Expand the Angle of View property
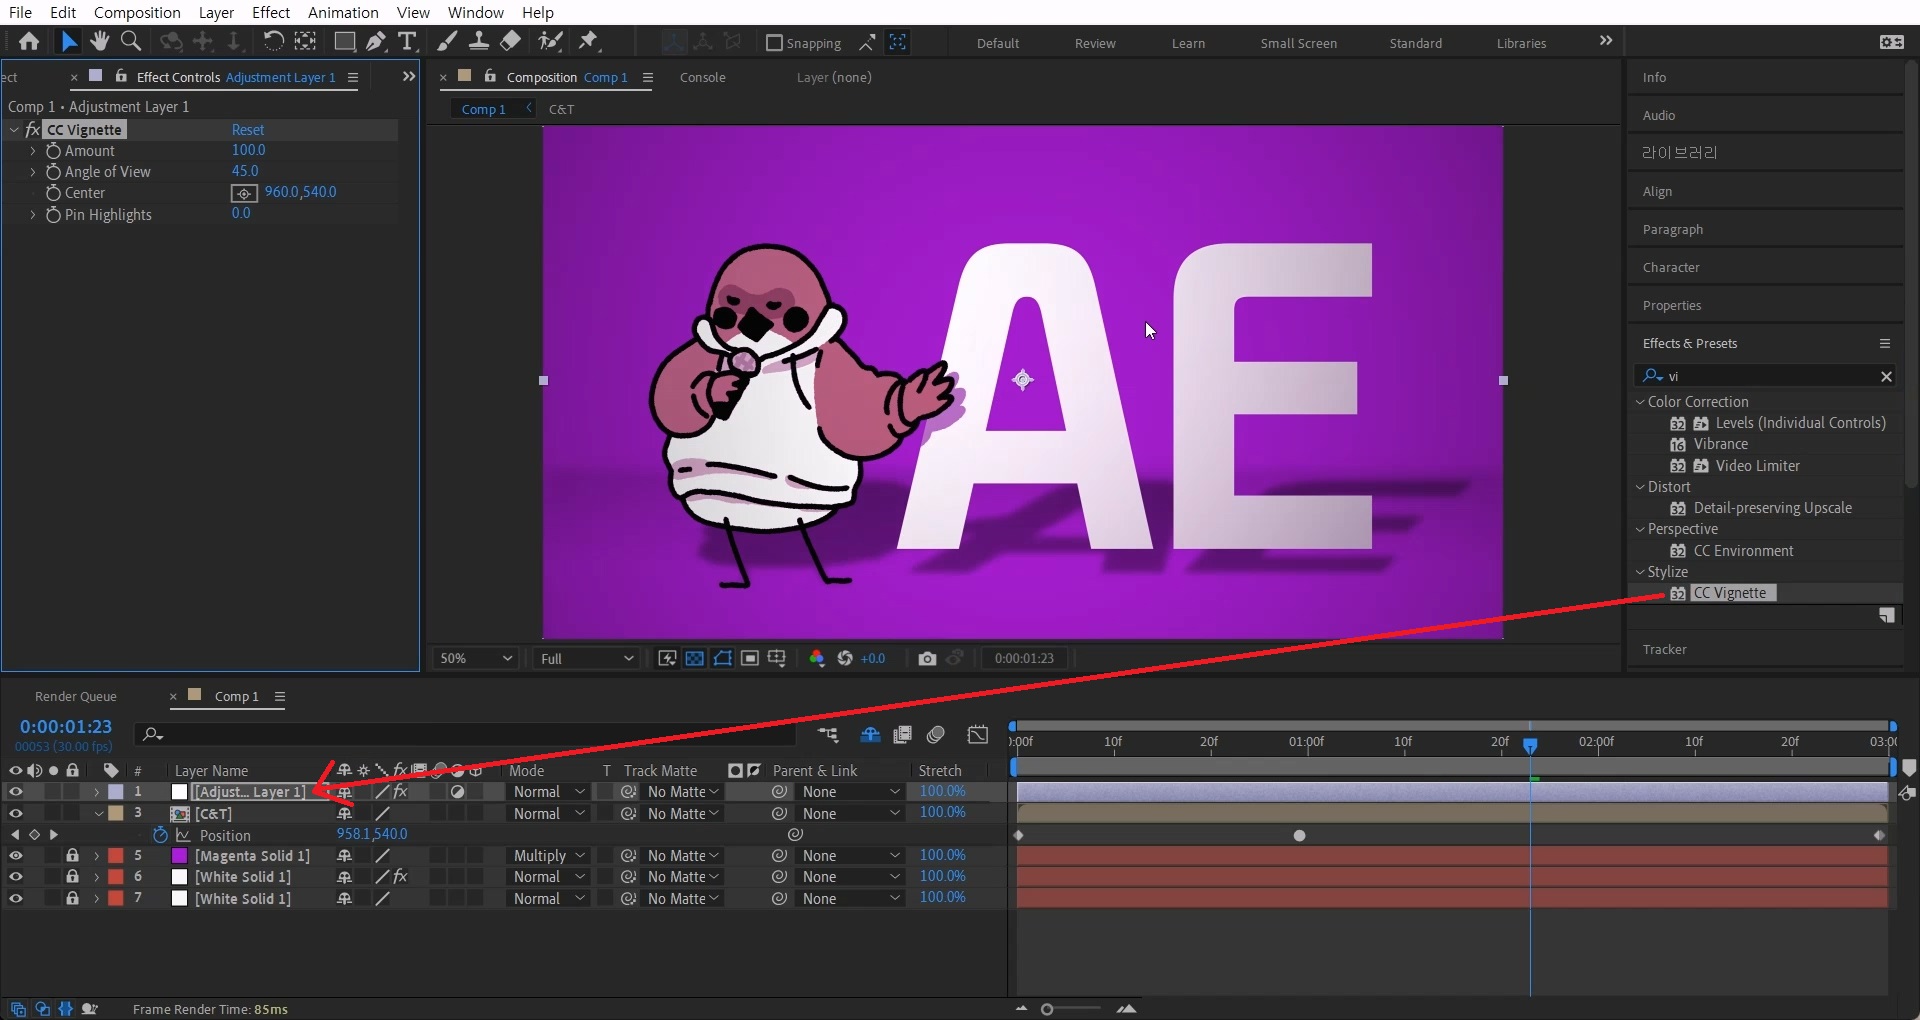 (33, 172)
